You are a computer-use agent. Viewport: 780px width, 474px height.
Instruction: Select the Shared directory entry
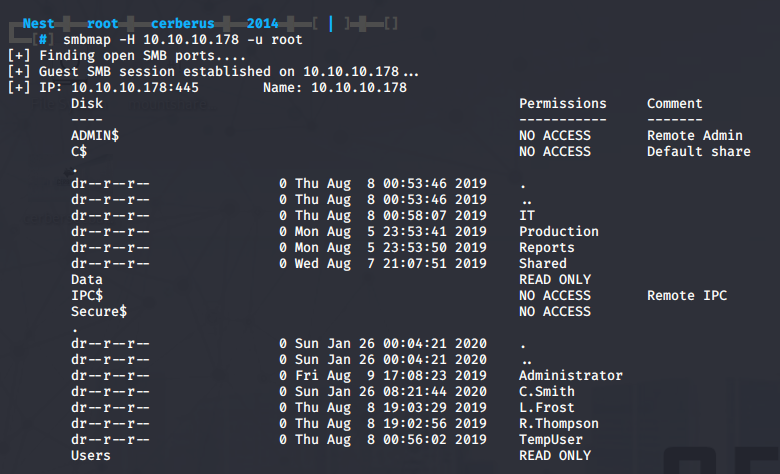tap(543, 264)
